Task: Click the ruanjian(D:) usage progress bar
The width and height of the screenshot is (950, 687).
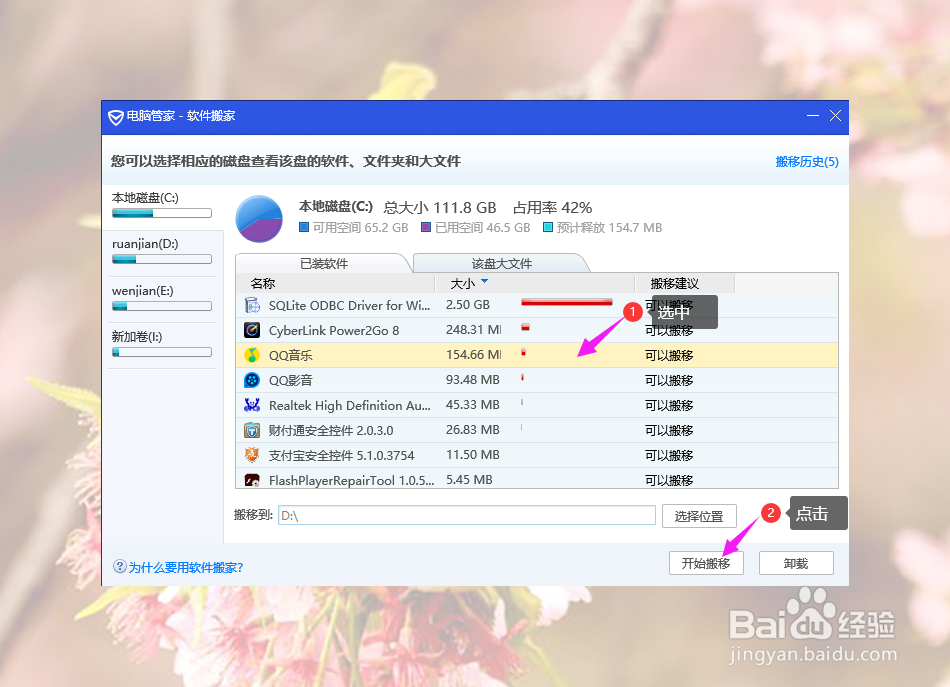Action: [x=162, y=259]
